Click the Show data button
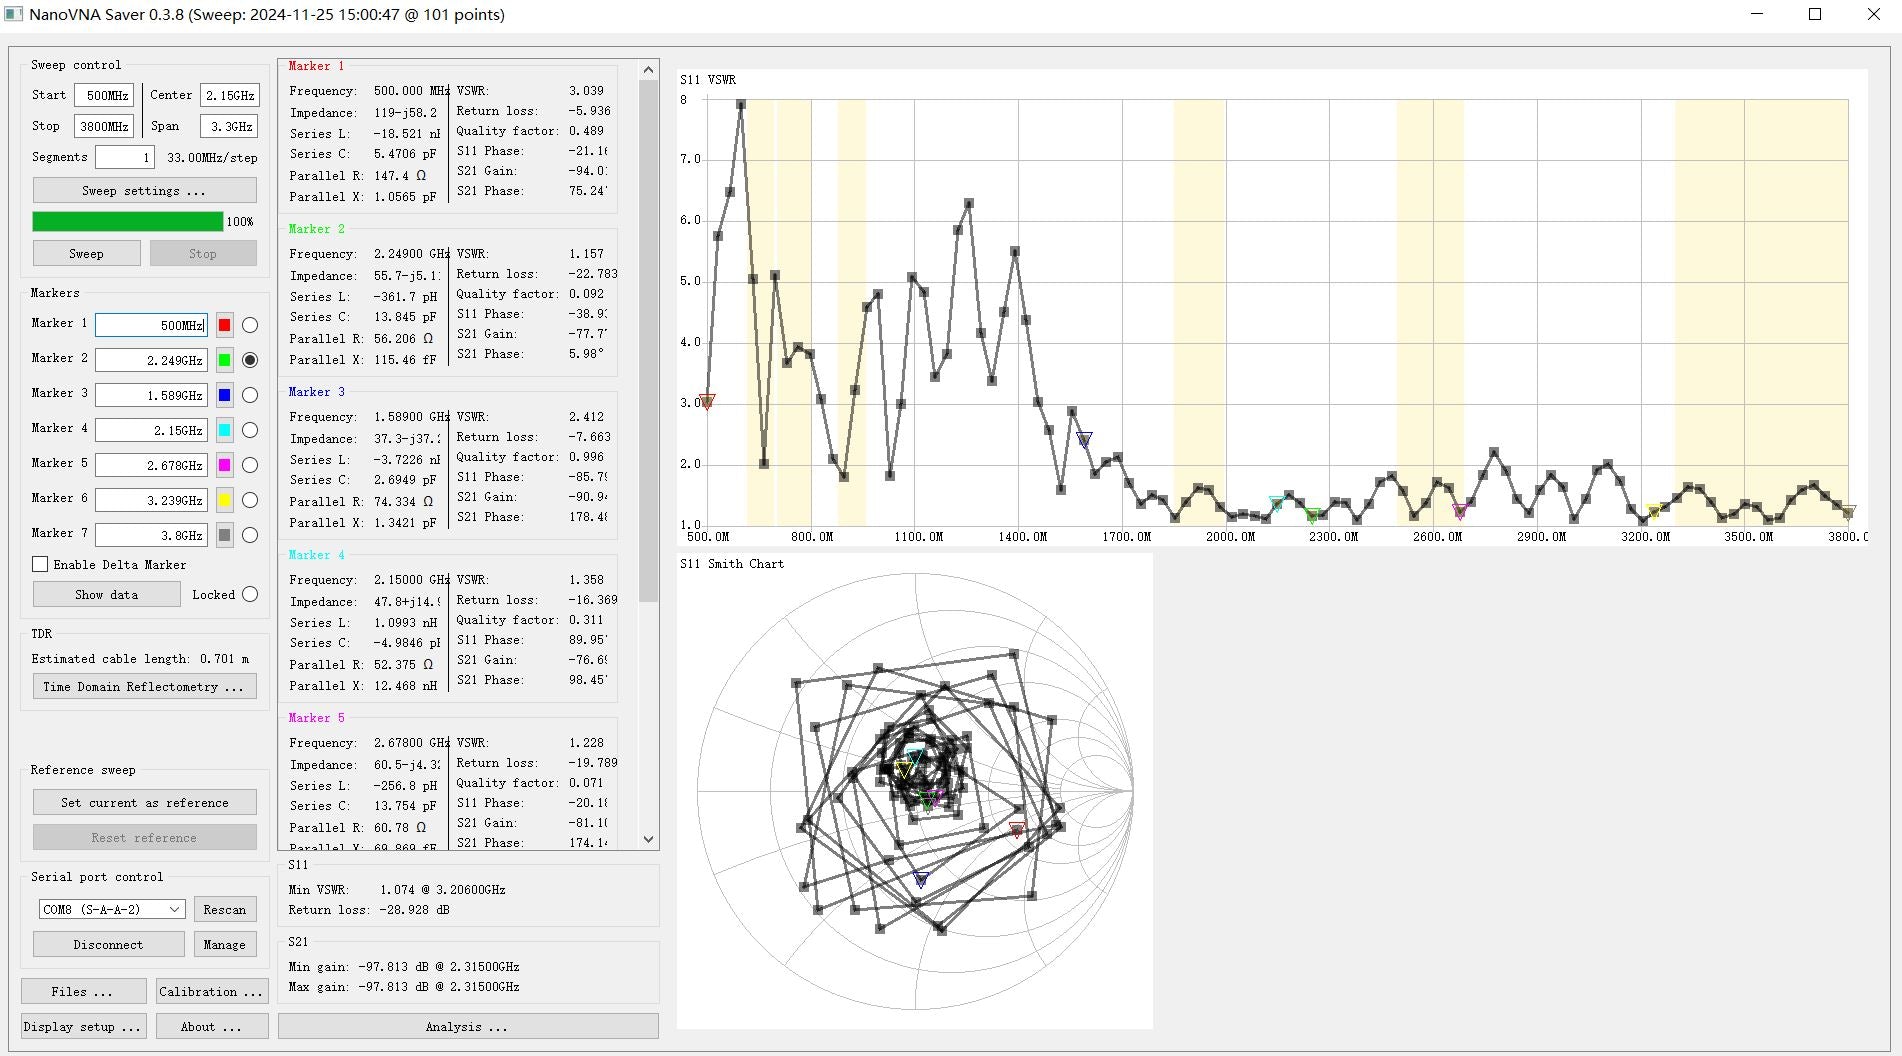Screen dimensions: 1902x1056 tap(107, 594)
